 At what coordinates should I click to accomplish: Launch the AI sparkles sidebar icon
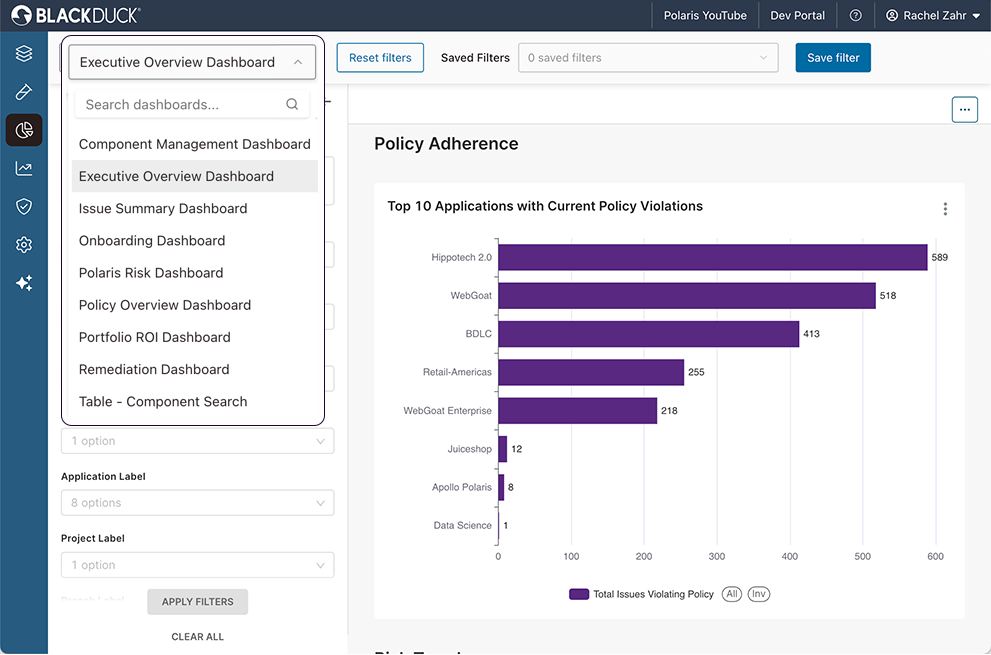(23, 282)
